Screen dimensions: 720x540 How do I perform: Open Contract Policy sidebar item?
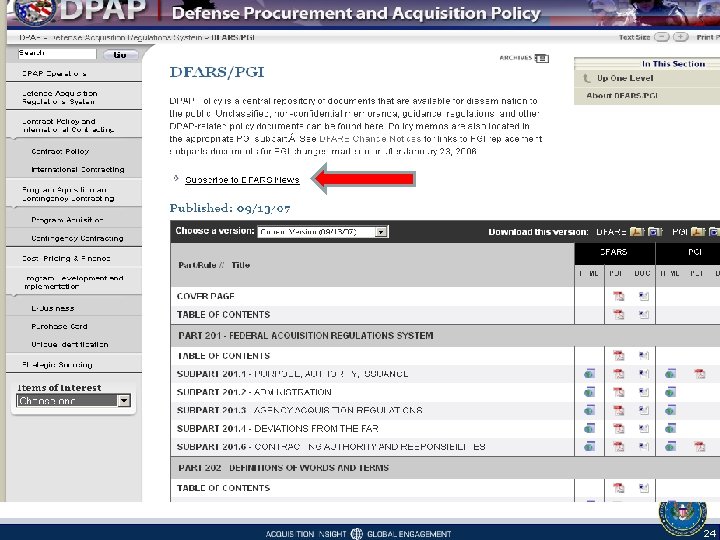60,151
